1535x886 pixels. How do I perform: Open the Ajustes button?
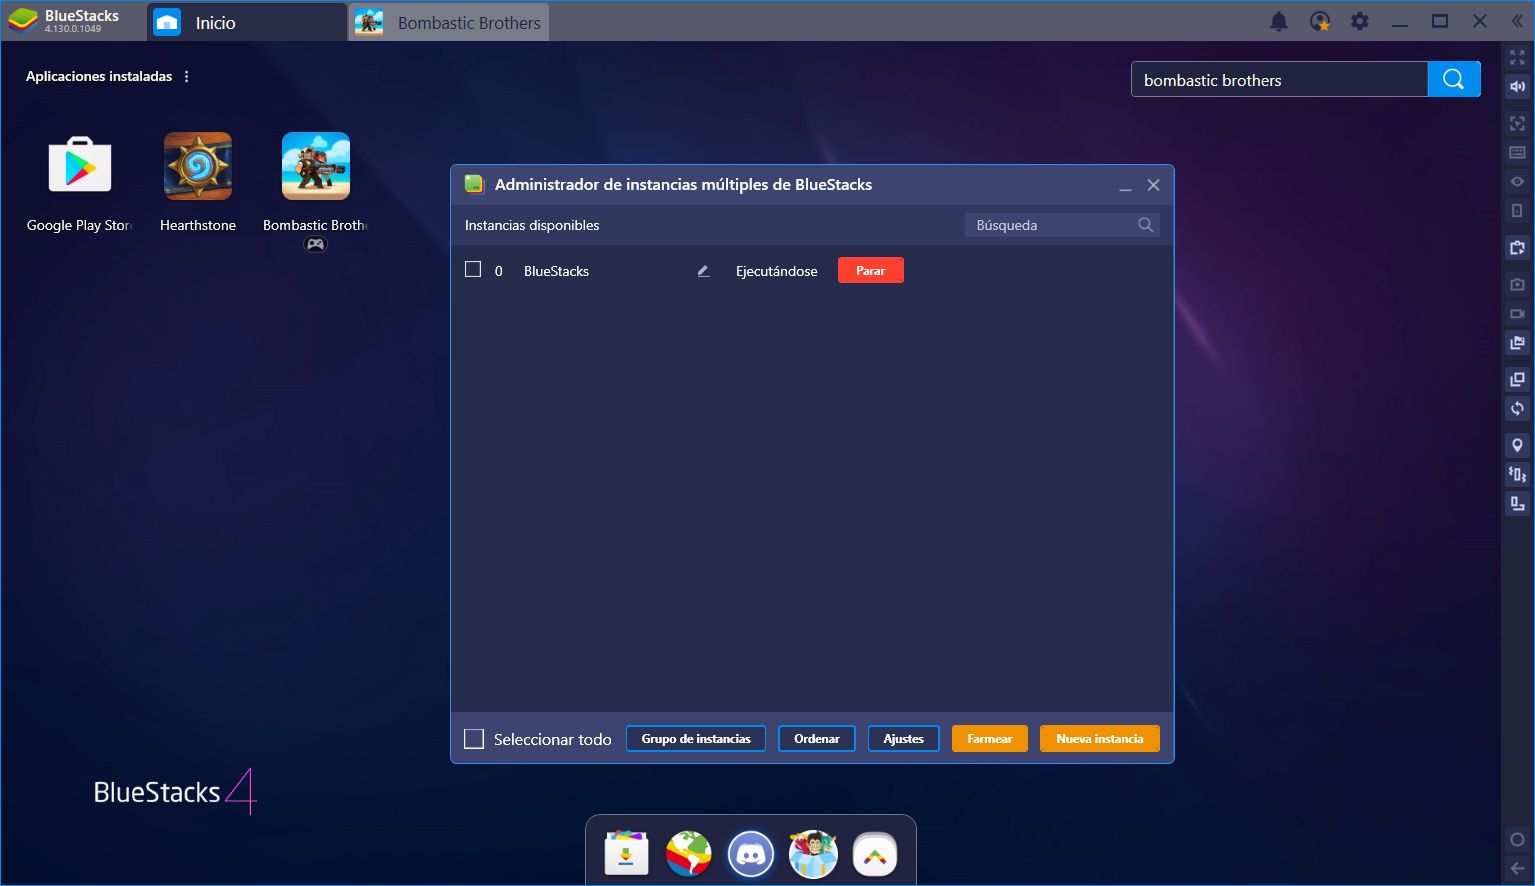pyautogui.click(x=903, y=739)
